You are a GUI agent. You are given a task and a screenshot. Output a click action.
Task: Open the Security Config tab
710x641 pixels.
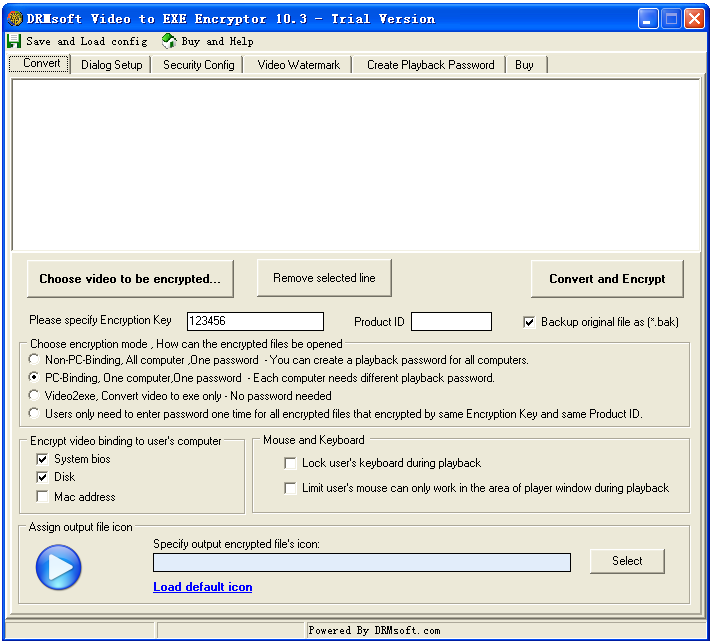(x=199, y=65)
